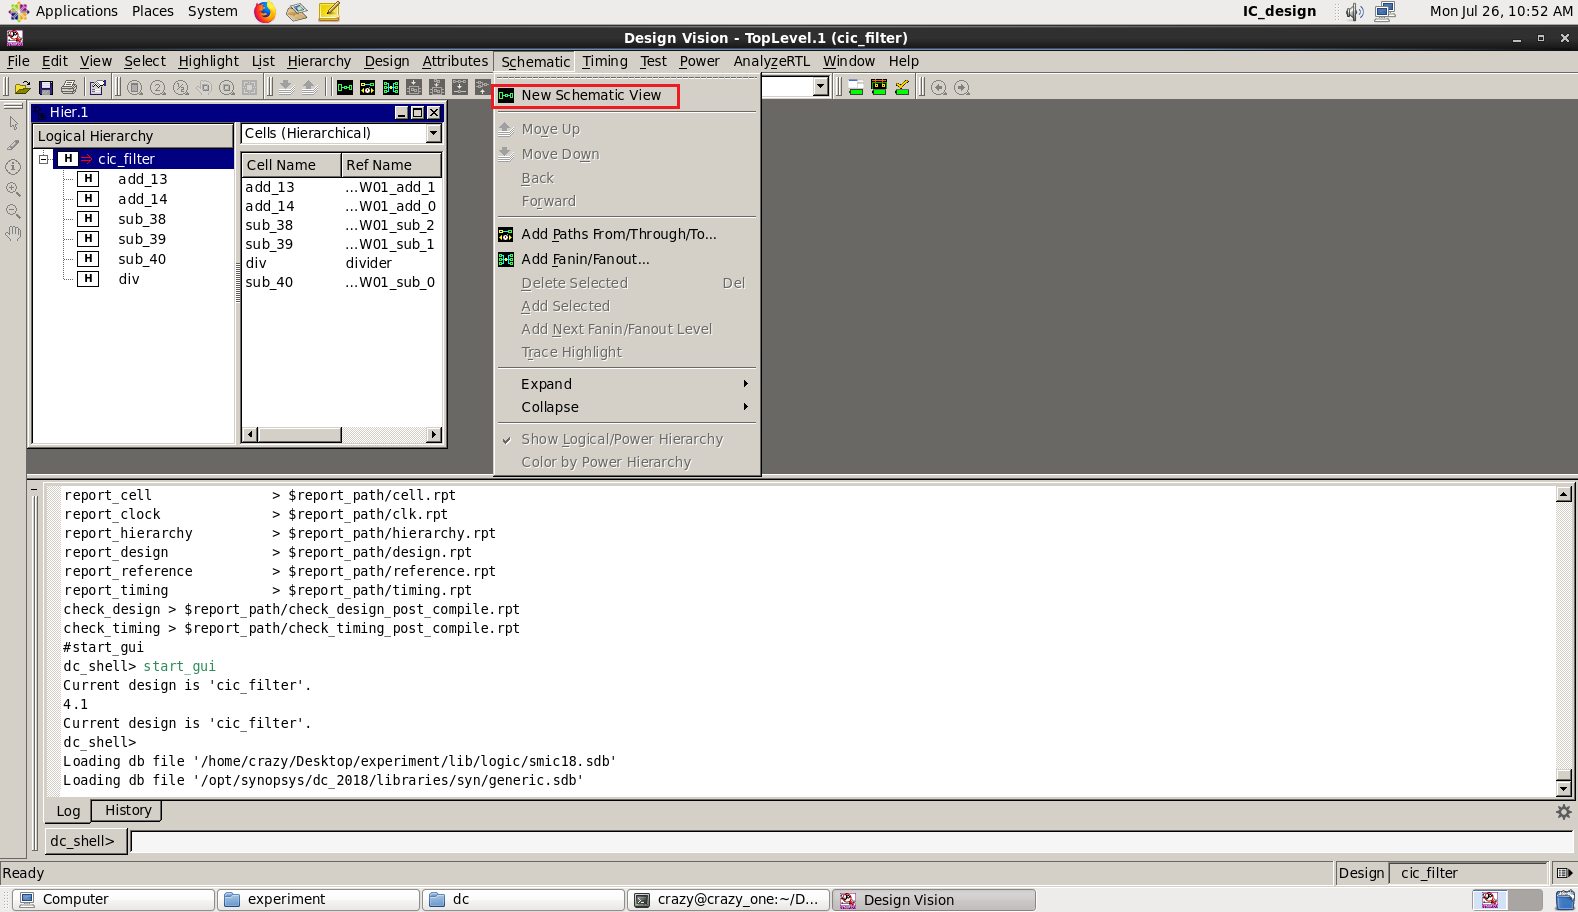This screenshot has width=1578, height=912.
Task: Click the Computer taskbar button
Action: (114, 899)
